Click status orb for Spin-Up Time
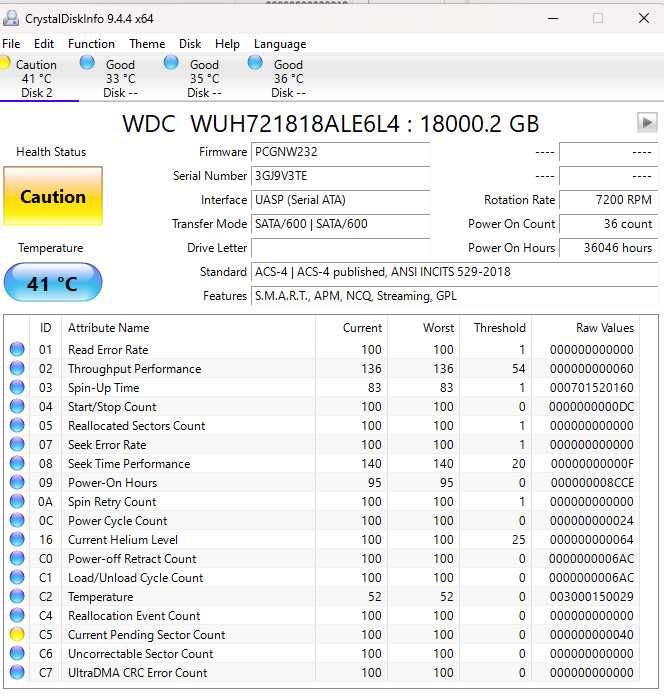The image size is (664, 696). click(17, 388)
